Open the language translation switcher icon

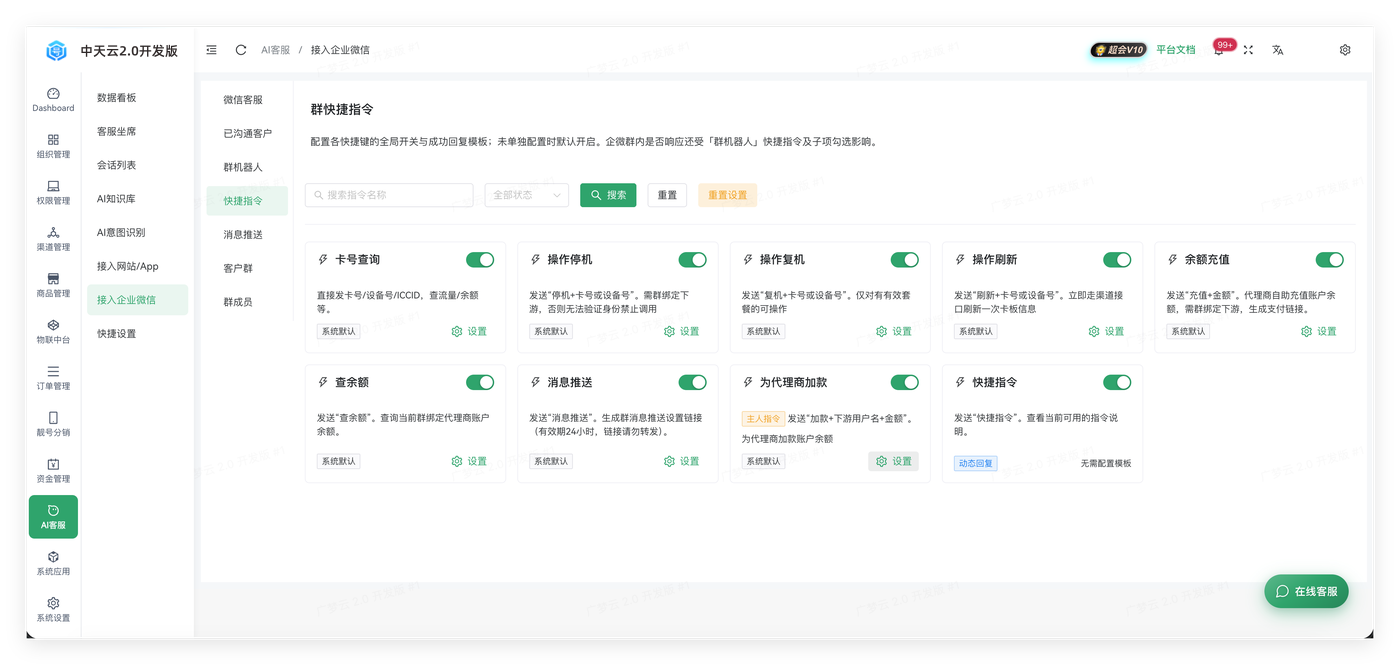pyautogui.click(x=1277, y=50)
